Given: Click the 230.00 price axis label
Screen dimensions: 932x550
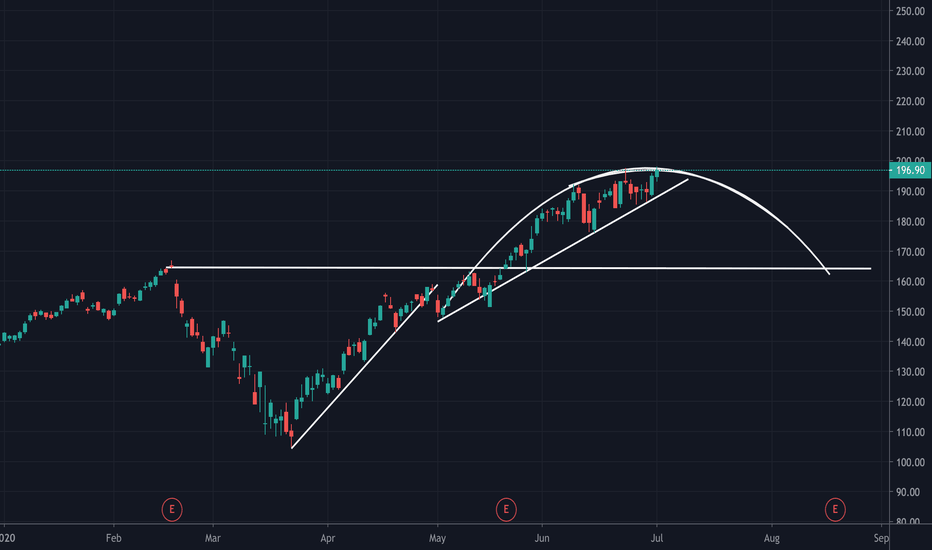Looking at the screenshot, I should 910,71.
